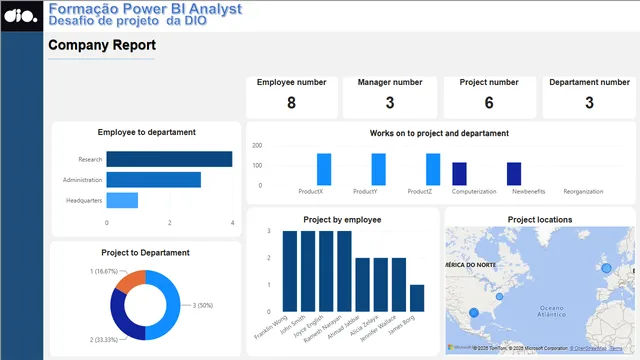Click the 'Project locations' map title

(540, 220)
